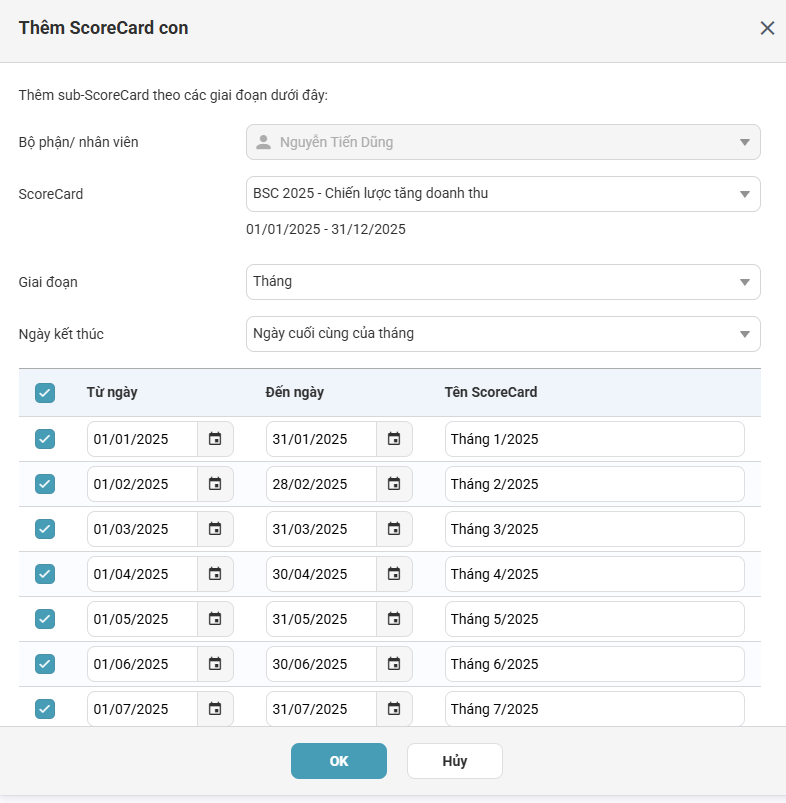The width and height of the screenshot is (786, 803).
Task: Open the Ngày kết thúc dropdown
Action: click(503, 333)
